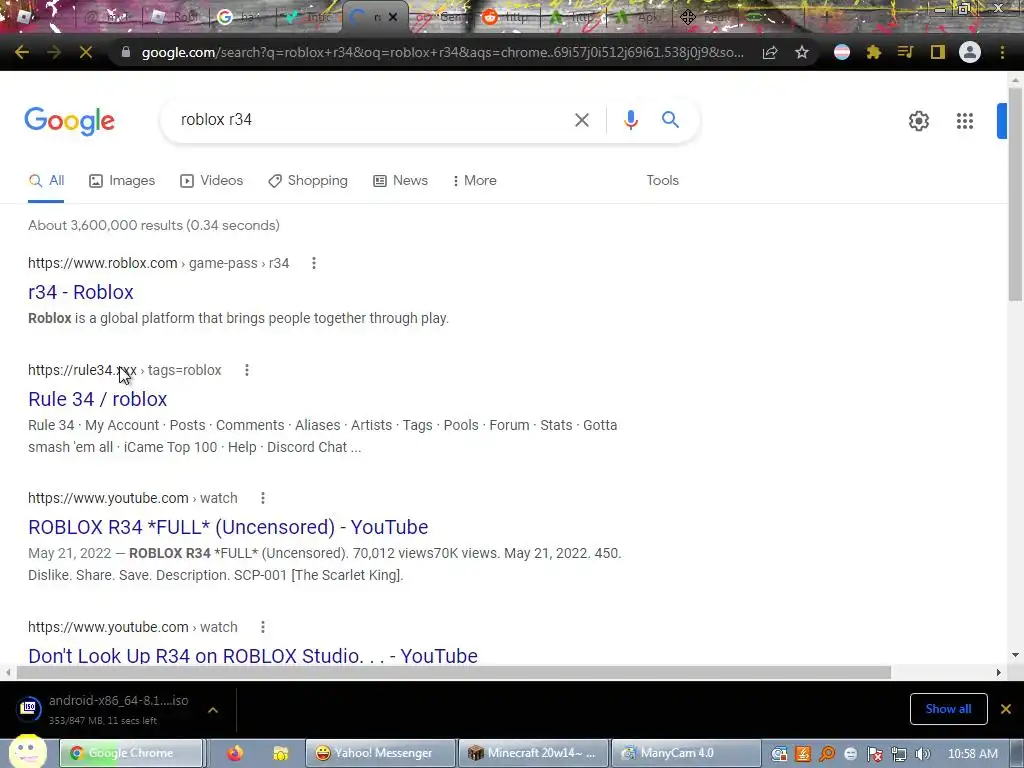Expand the android-x86 download options chevron
Image resolution: width=1024 pixels, height=768 pixels.
coord(213,710)
